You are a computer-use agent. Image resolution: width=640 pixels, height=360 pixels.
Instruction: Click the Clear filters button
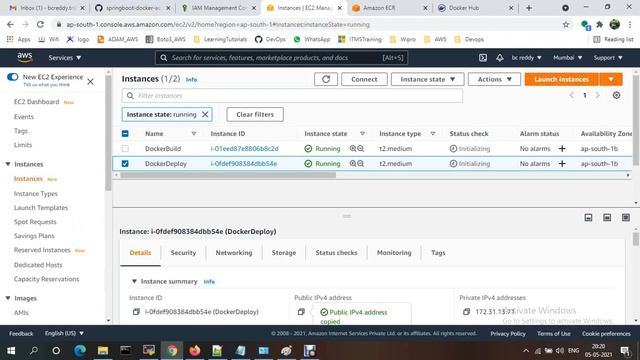(x=255, y=115)
